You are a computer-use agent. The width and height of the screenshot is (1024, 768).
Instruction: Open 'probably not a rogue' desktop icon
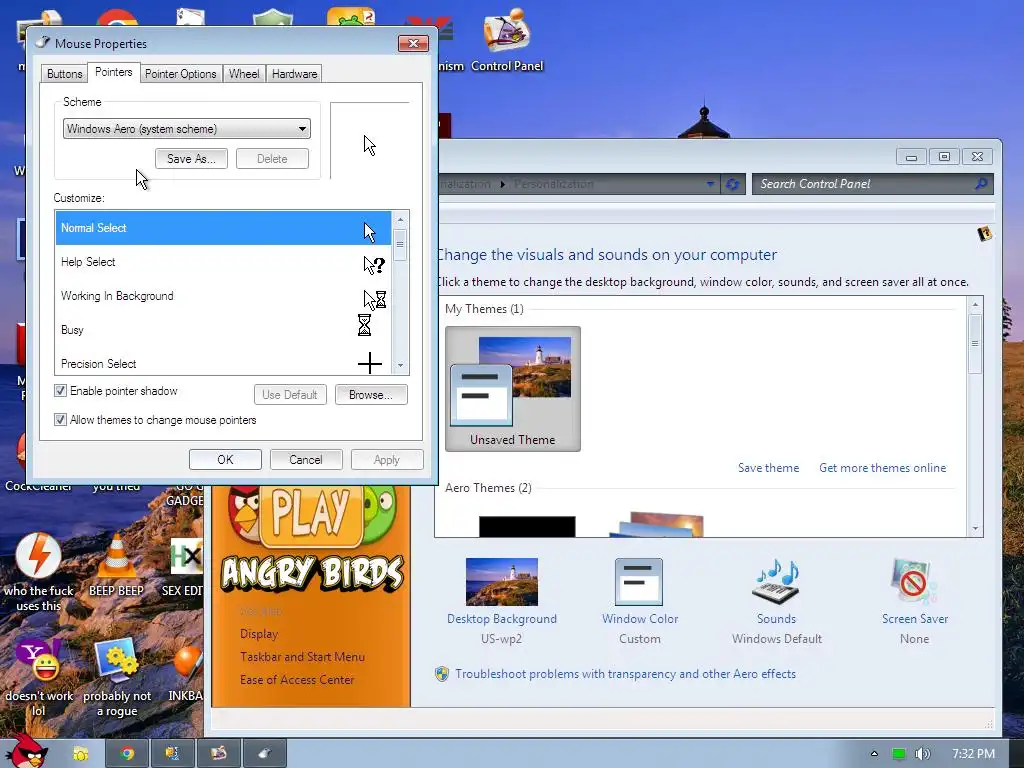pyautogui.click(x=117, y=677)
